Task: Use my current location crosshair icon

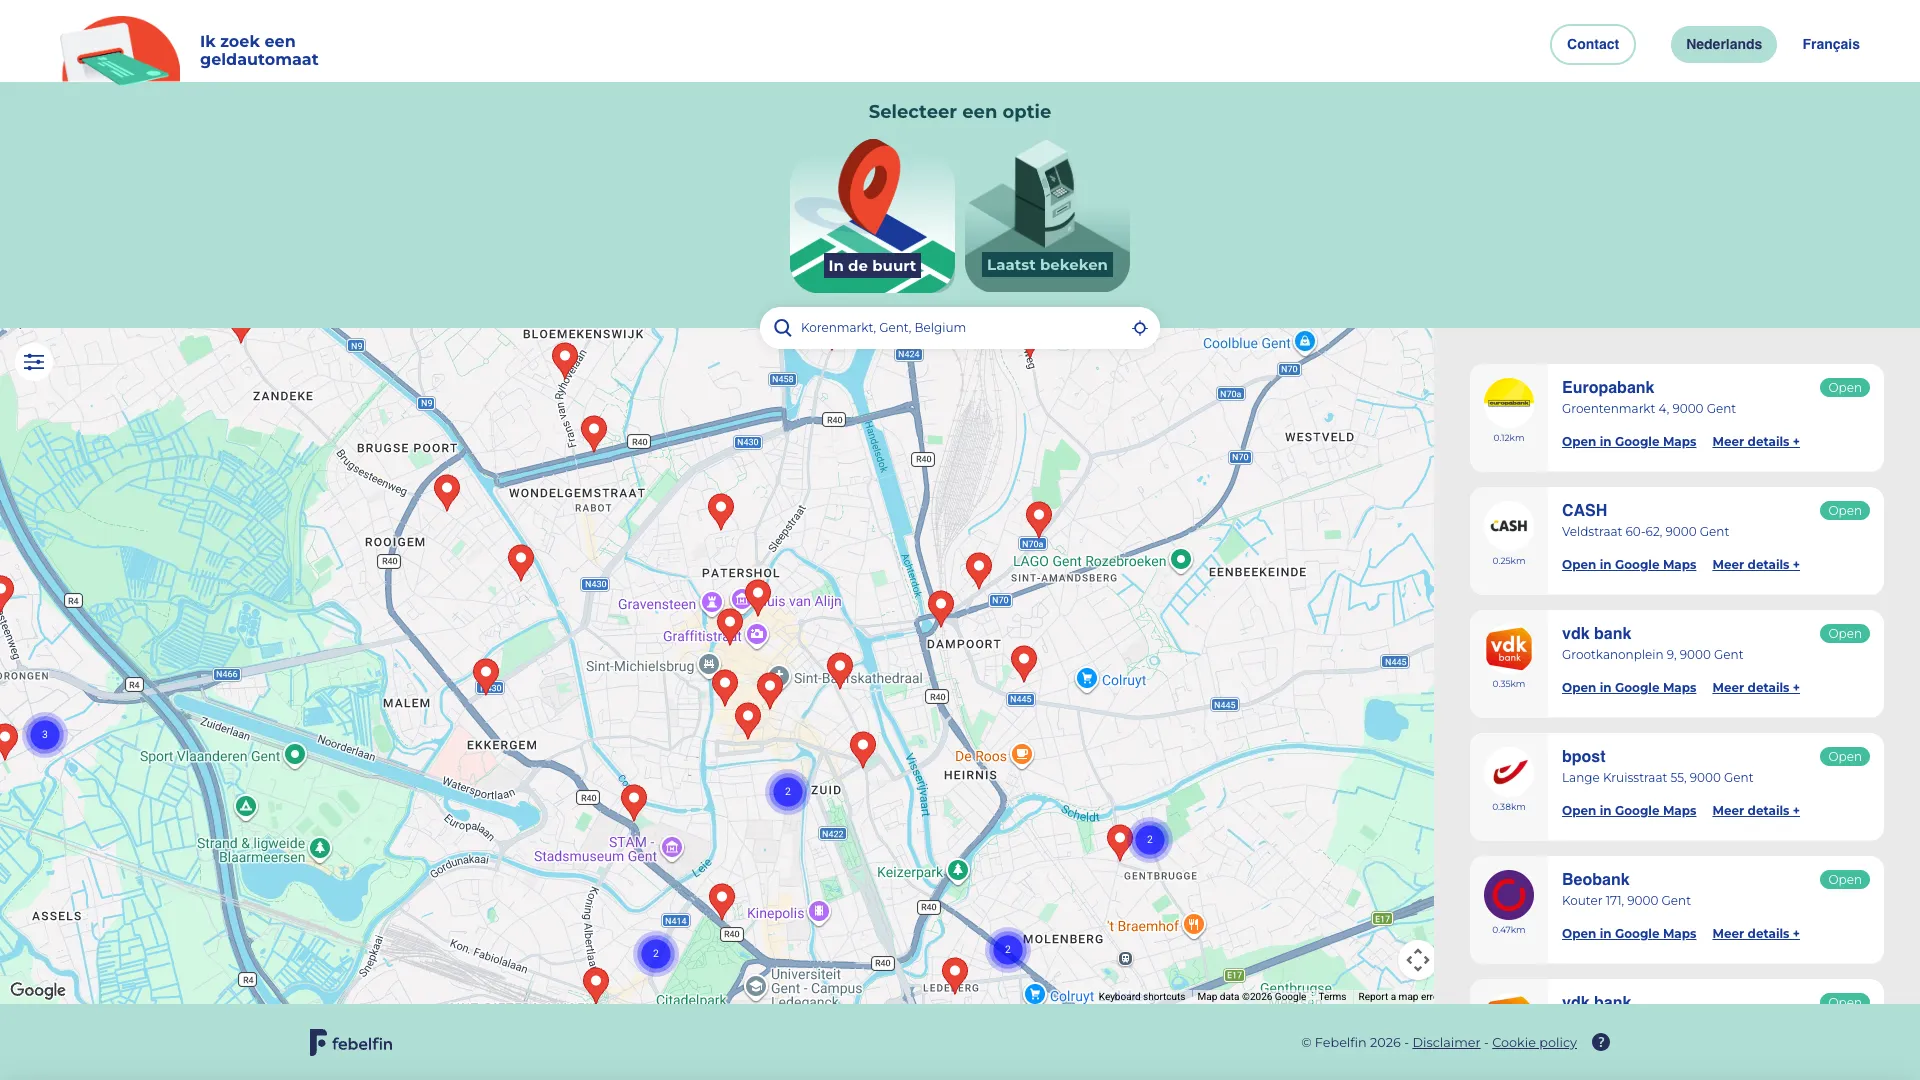Action: [x=1139, y=328]
